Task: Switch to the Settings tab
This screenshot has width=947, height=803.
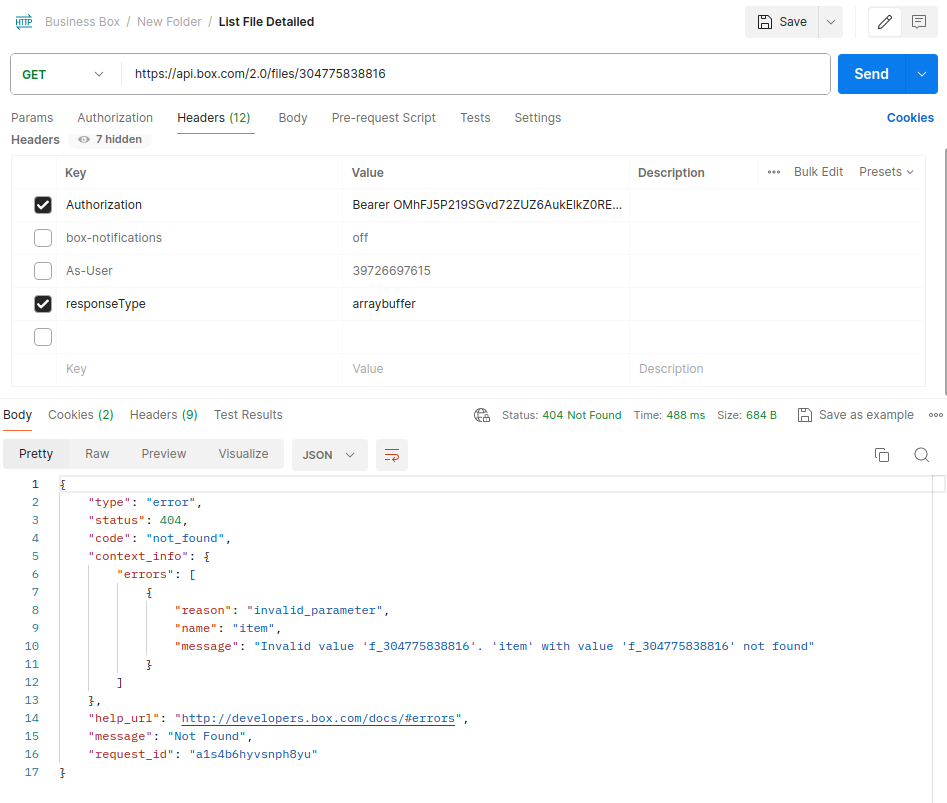Action: (538, 118)
